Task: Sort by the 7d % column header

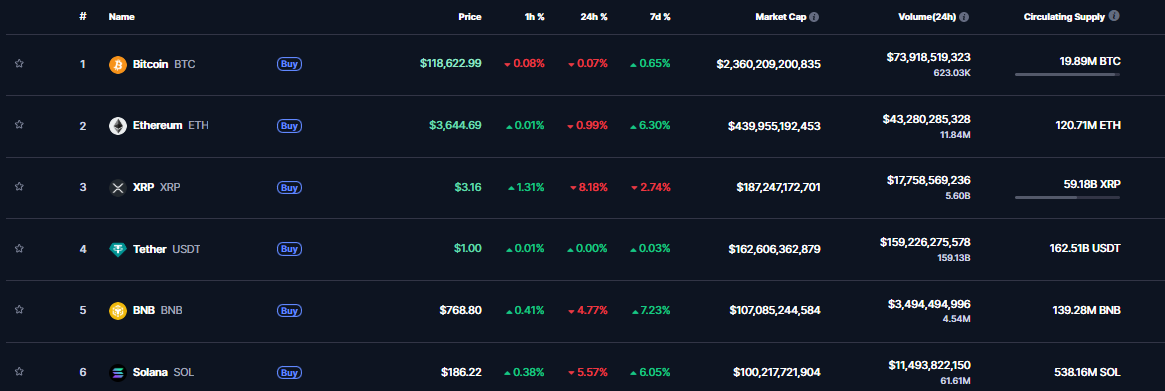Action: (659, 16)
